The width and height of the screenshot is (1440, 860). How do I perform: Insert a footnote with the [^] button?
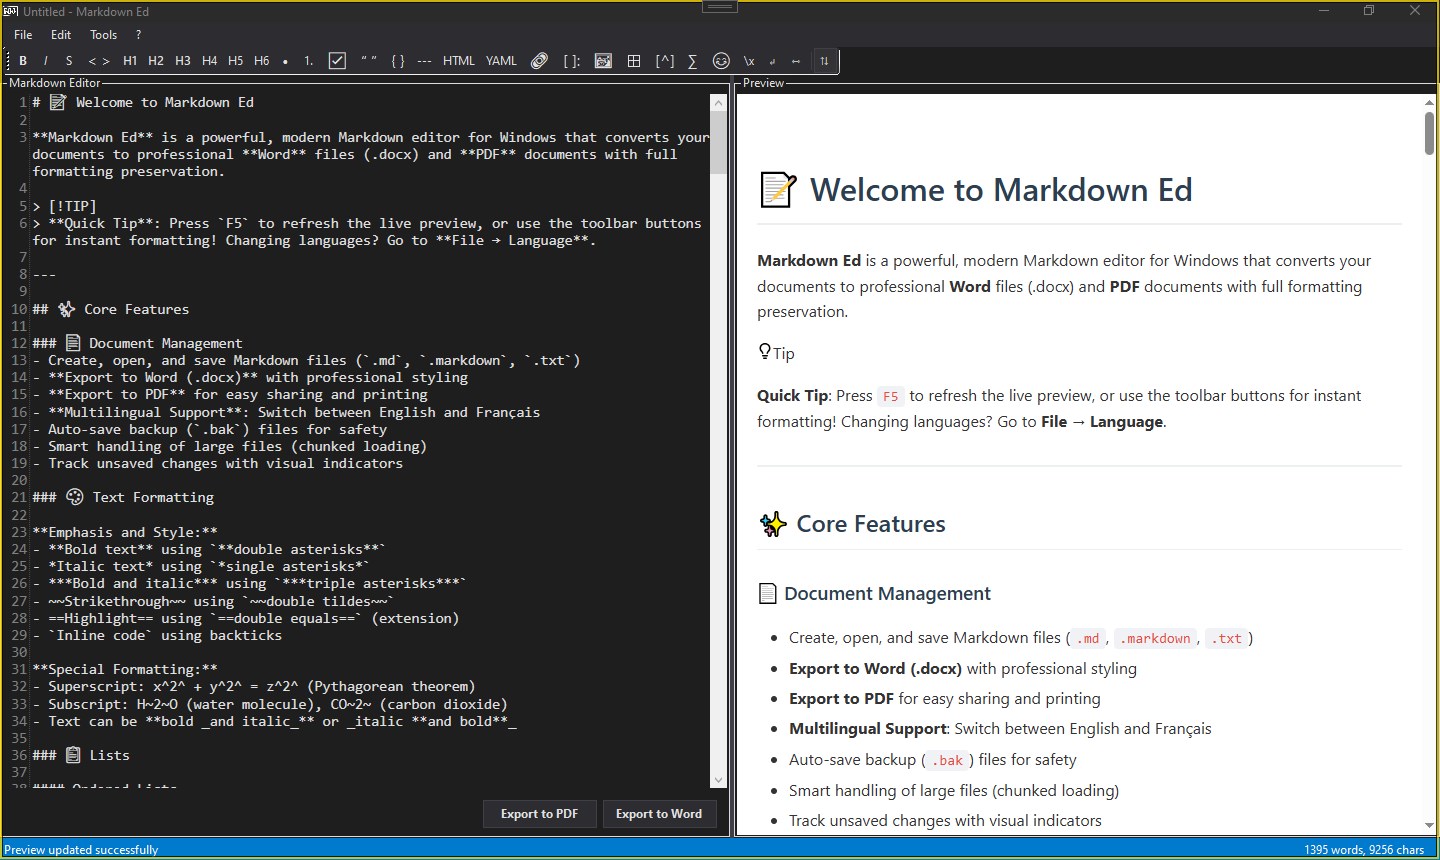pos(665,61)
